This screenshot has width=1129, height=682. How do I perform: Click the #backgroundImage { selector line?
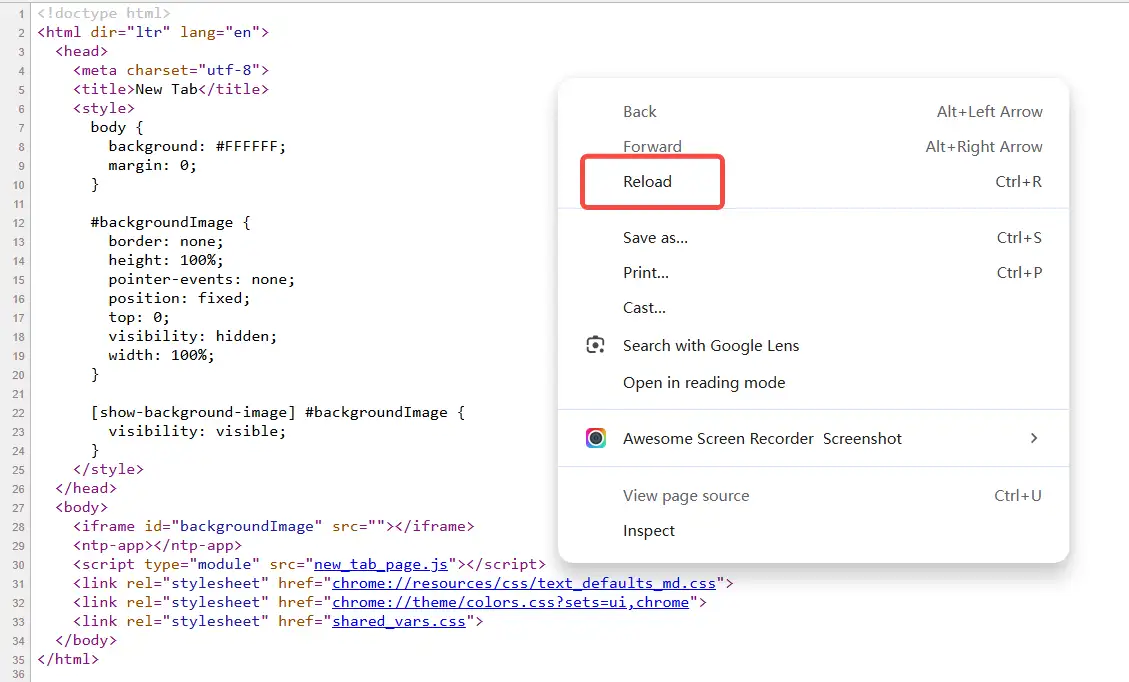pos(171,223)
